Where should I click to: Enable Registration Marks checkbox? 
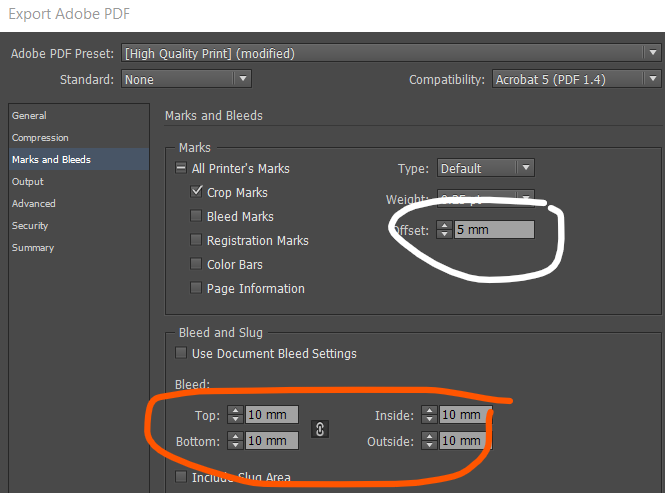(197, 241)
